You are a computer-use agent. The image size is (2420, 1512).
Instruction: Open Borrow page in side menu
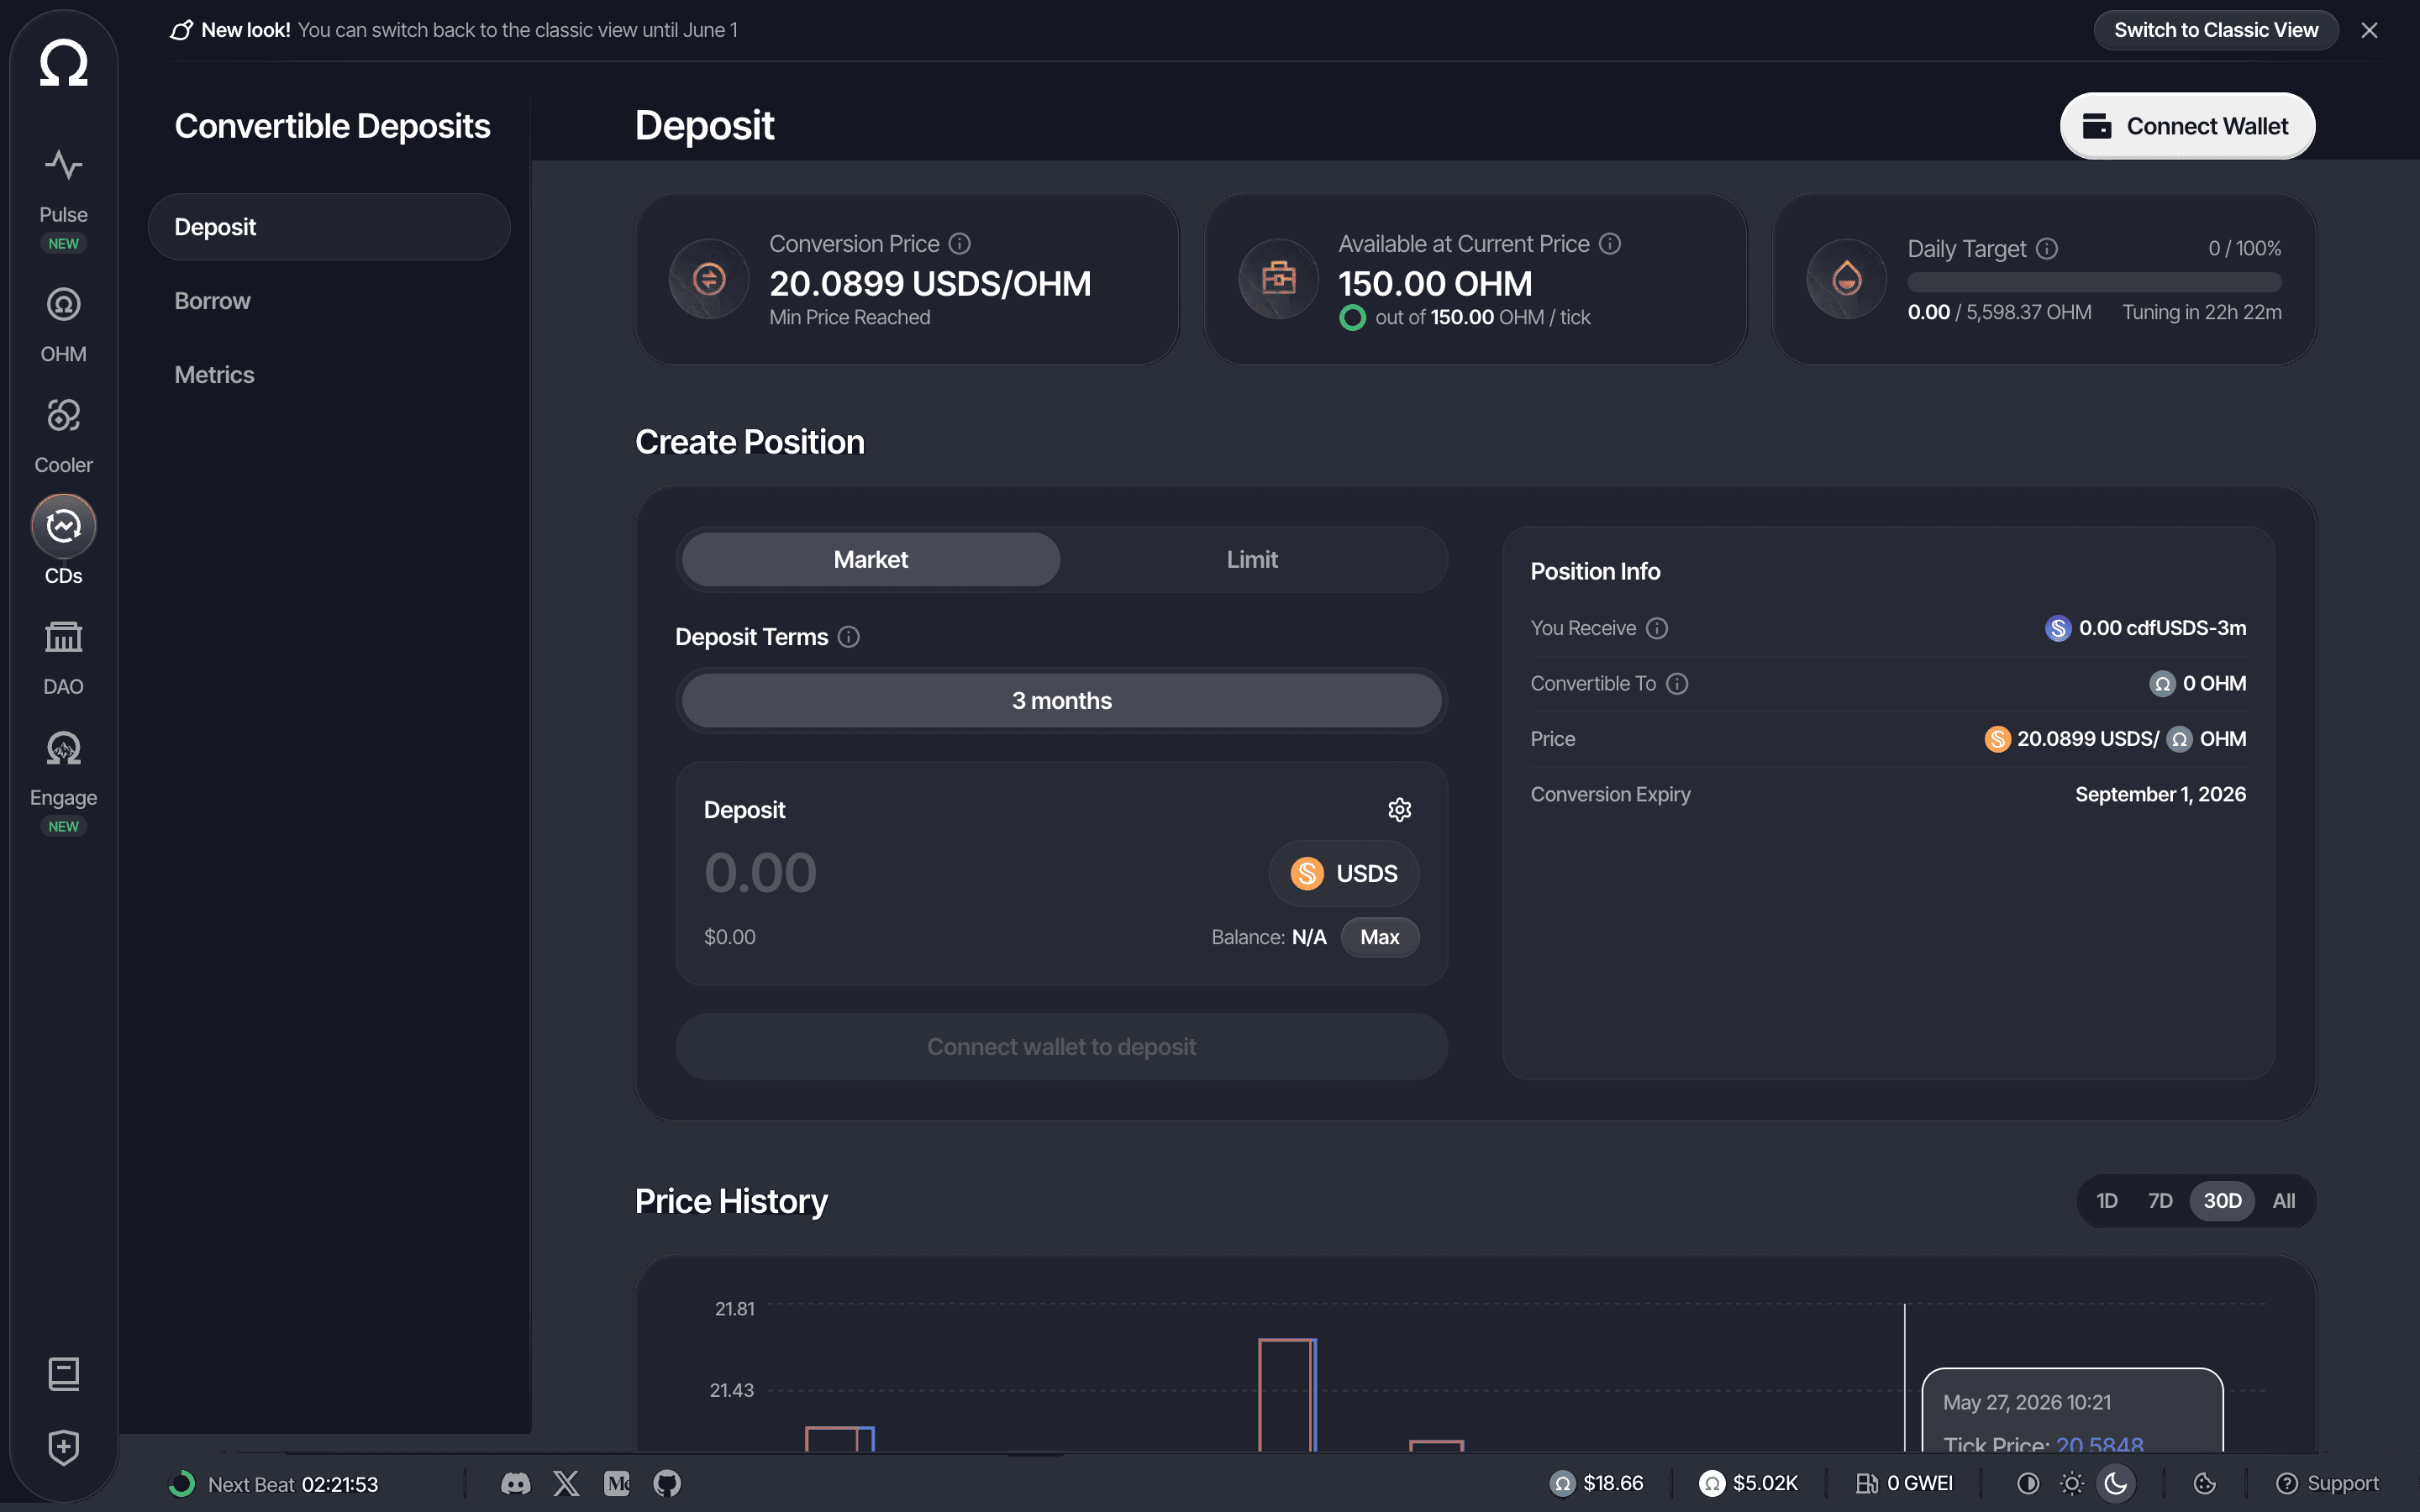tap(329, 301)
